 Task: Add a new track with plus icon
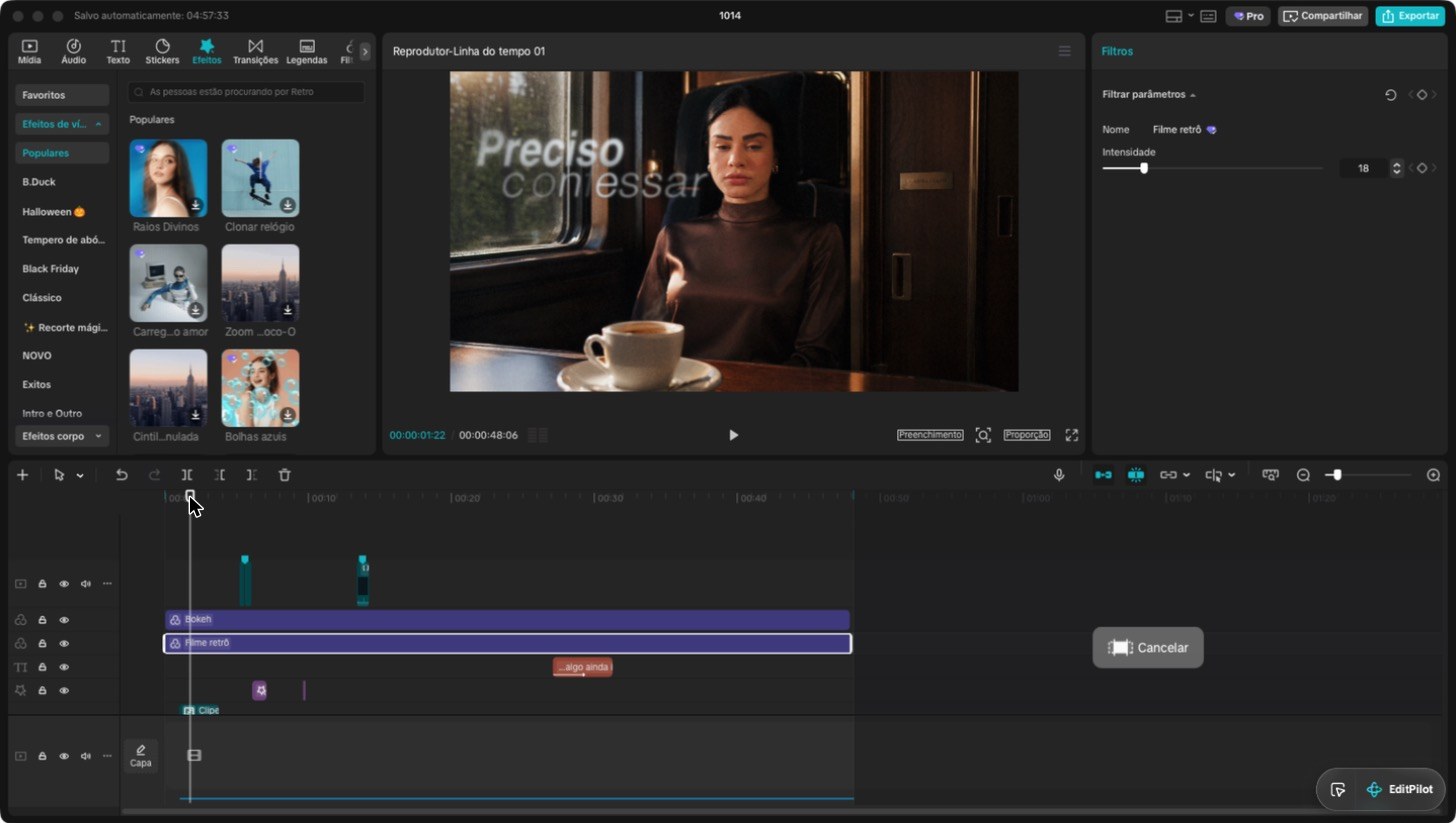pos(22,475)
